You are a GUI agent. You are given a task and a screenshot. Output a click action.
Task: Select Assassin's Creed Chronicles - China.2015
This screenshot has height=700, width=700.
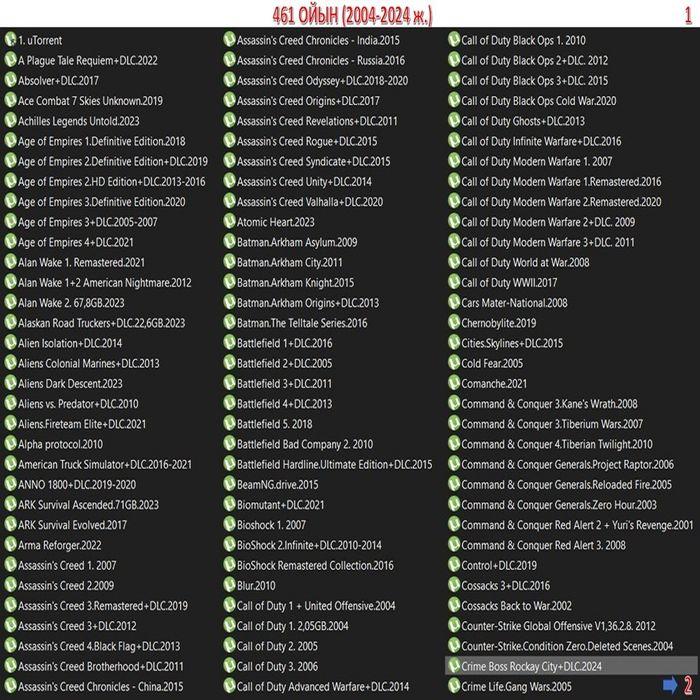coord(100,686)
